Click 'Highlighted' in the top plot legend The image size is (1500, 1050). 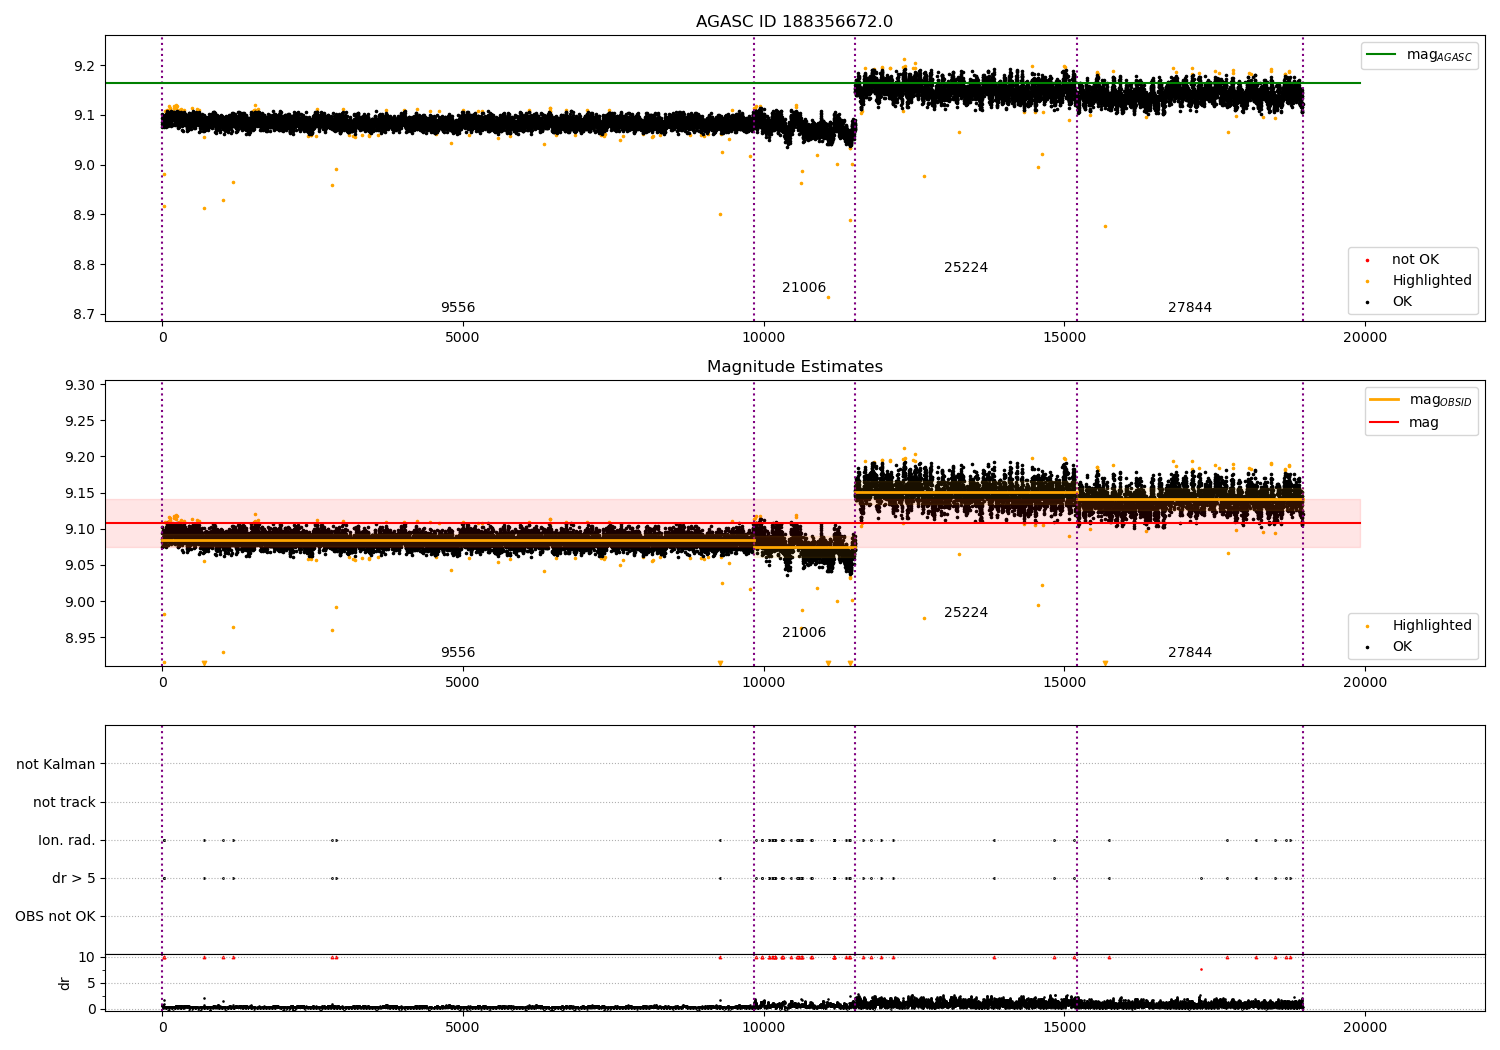1420,281
